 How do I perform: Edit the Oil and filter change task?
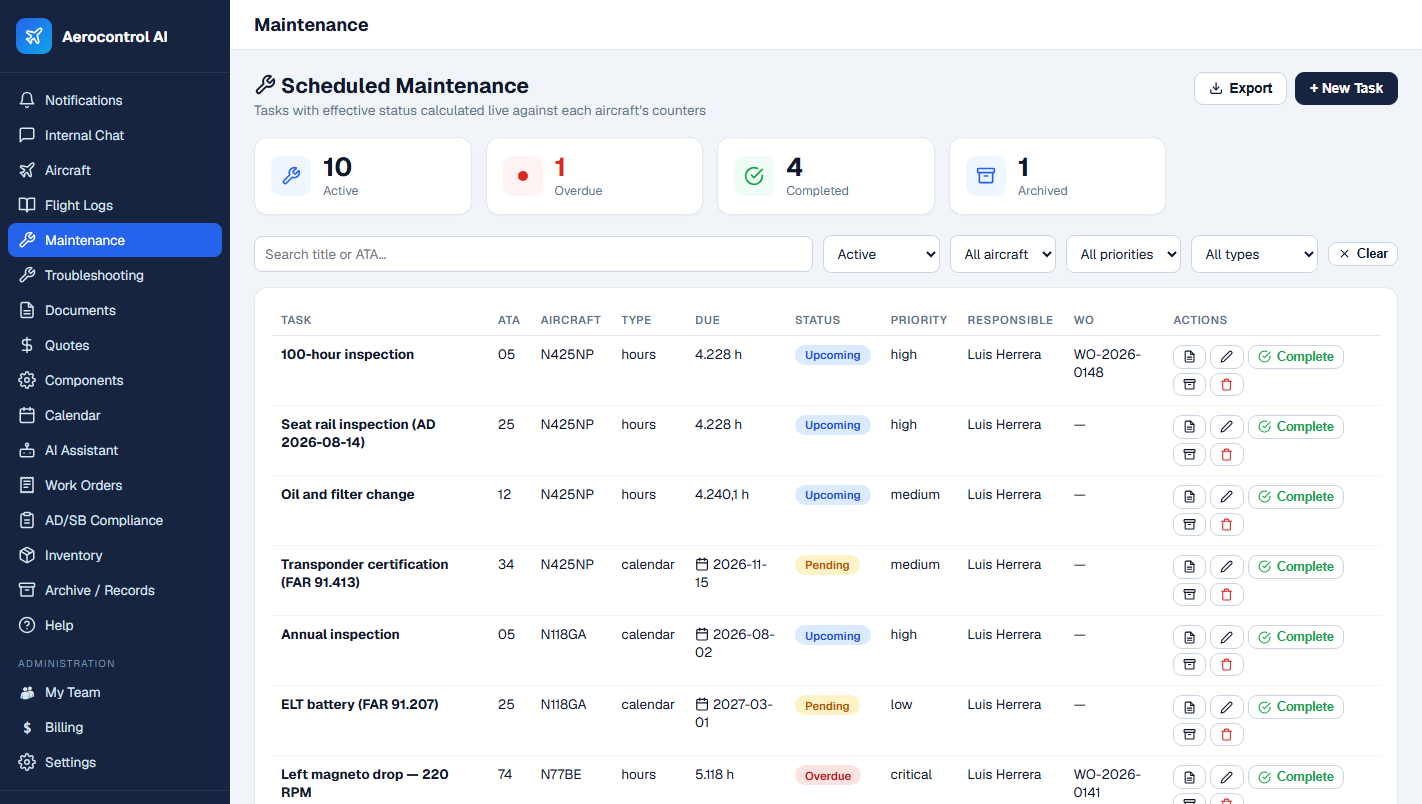(x=1227, y=497)
